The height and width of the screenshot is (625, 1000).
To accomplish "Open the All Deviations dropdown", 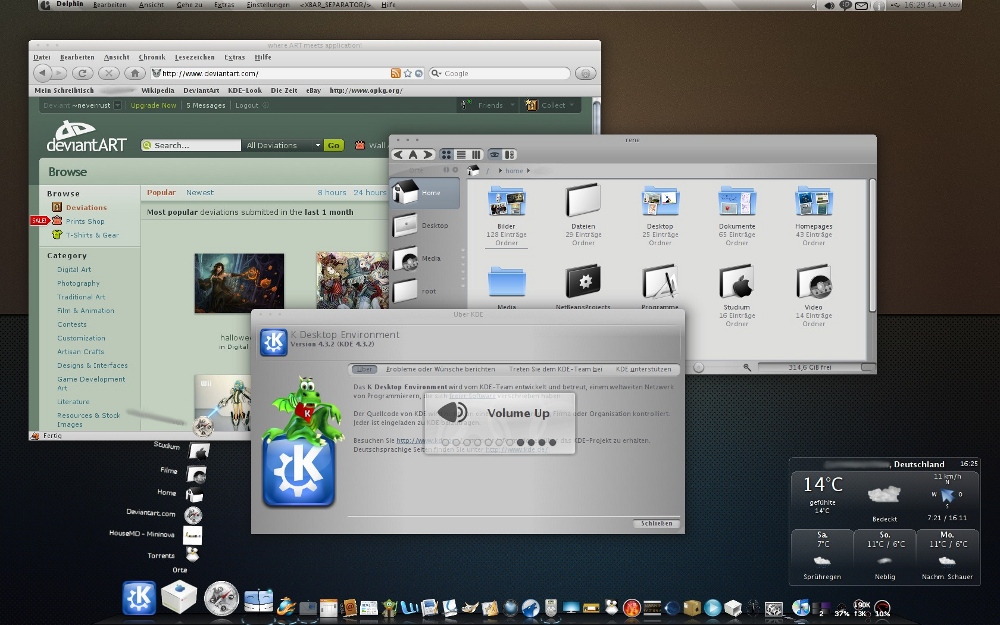I will click(x=283, y=145).
